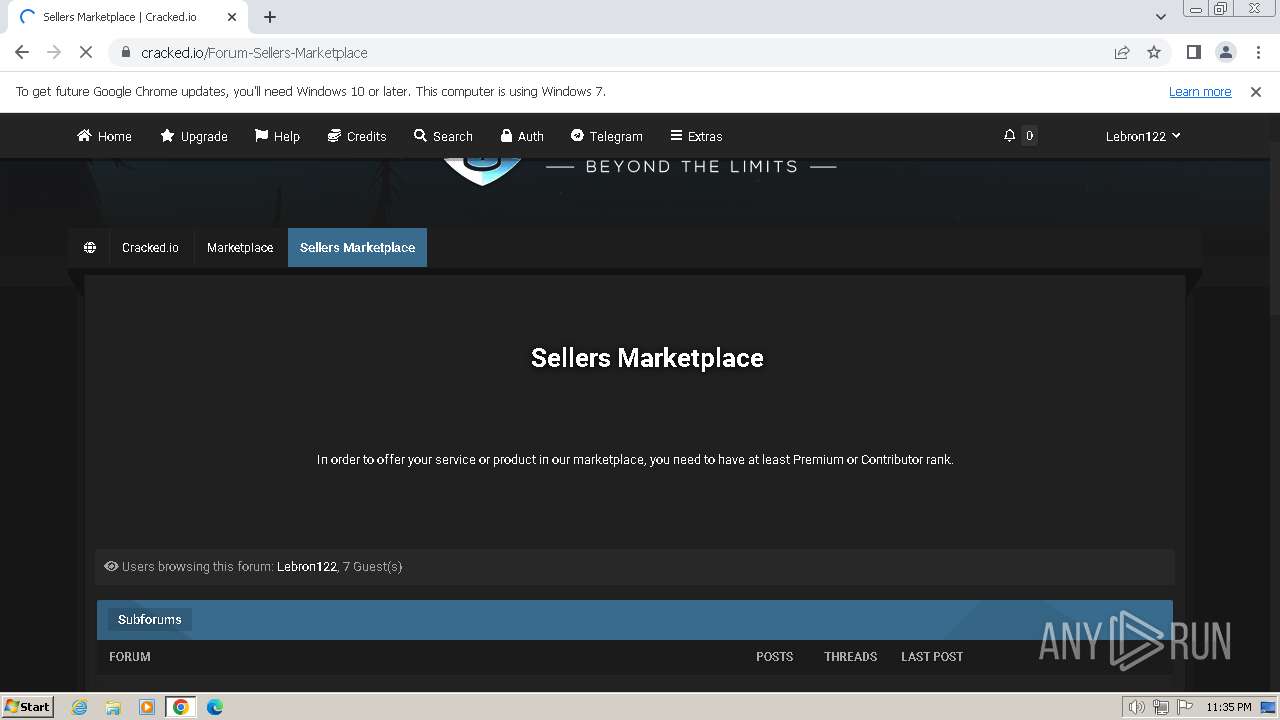Open the Credits page

[357, 136]
